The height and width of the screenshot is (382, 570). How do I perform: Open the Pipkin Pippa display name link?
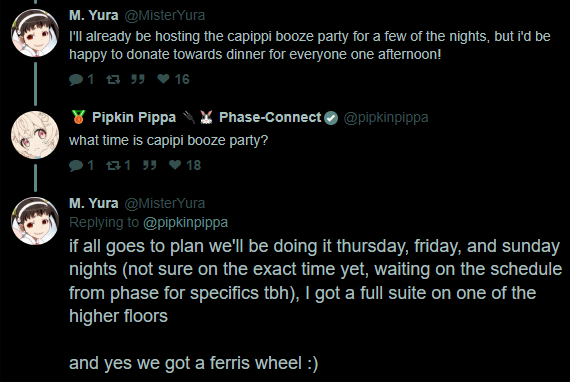[x=134, y=117]
